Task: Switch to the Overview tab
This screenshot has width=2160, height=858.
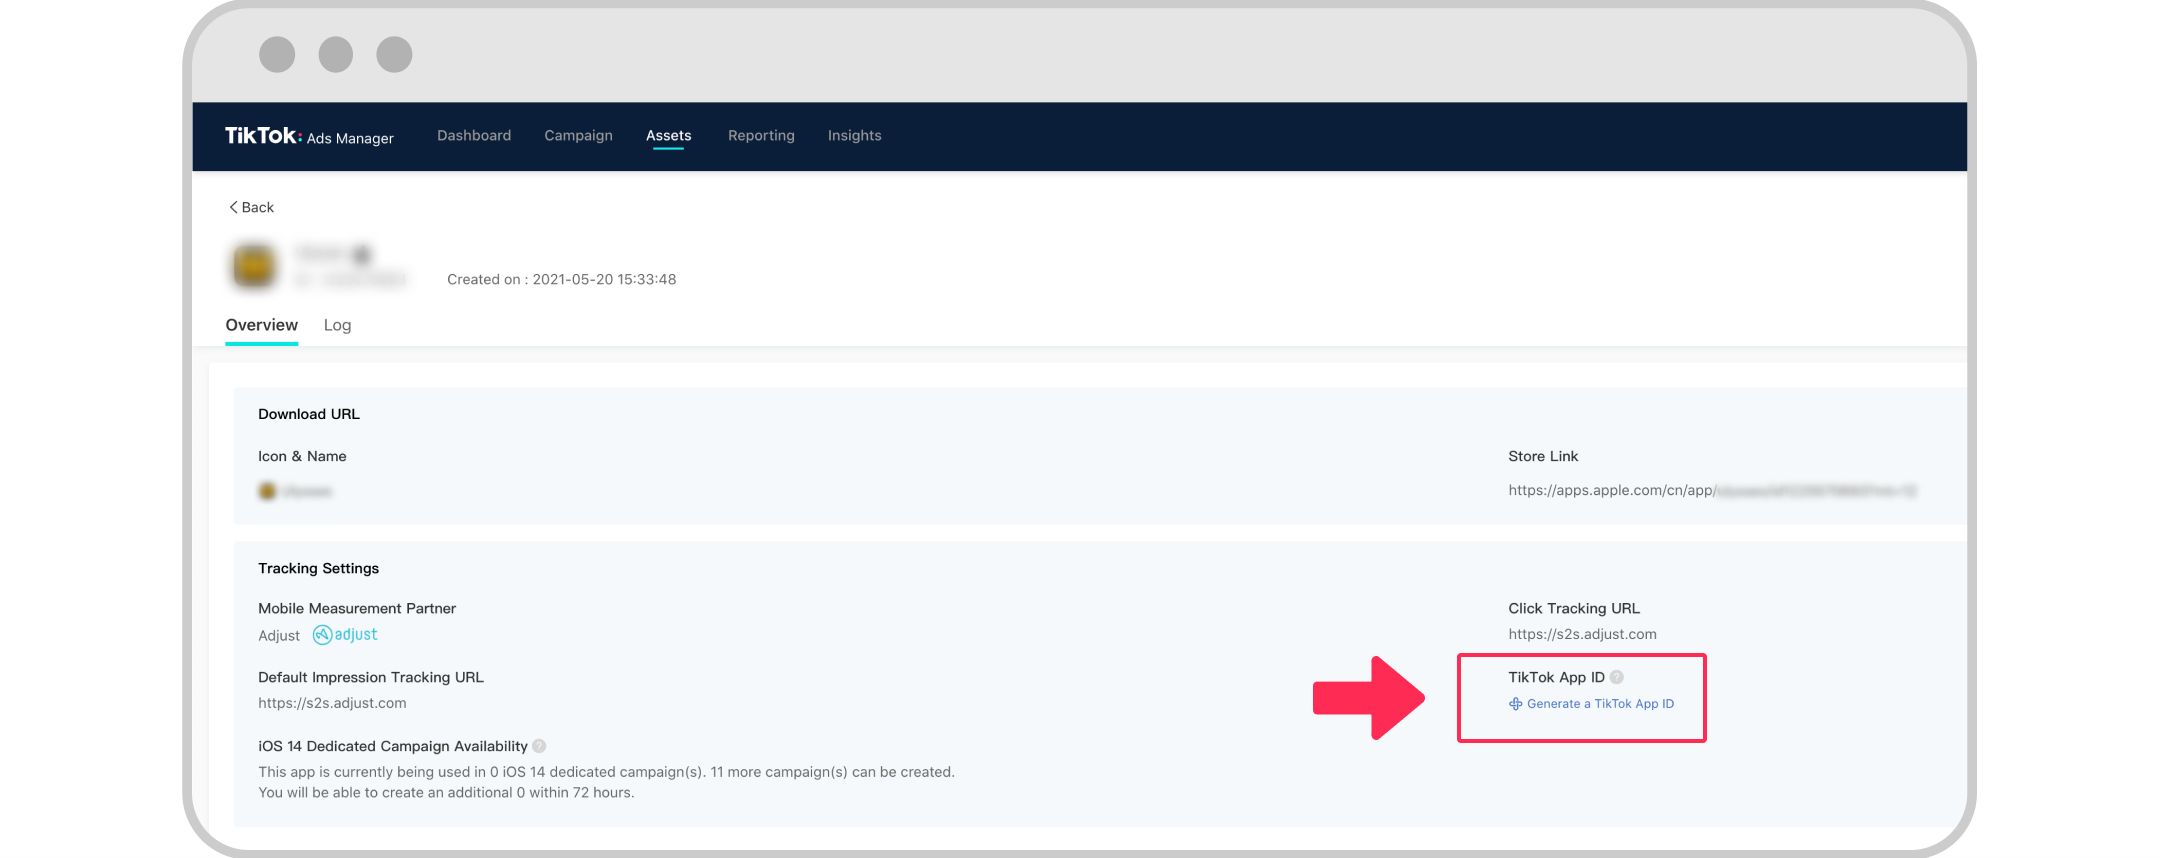Action: (261, 325)
